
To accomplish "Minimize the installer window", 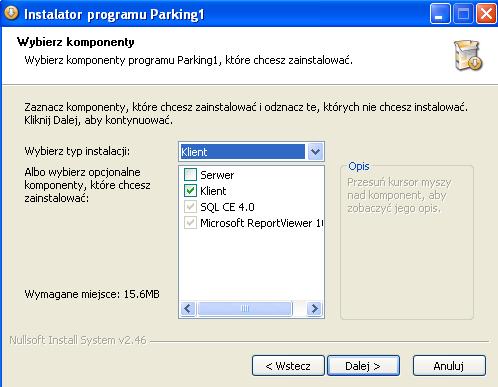I will [439, 14].
